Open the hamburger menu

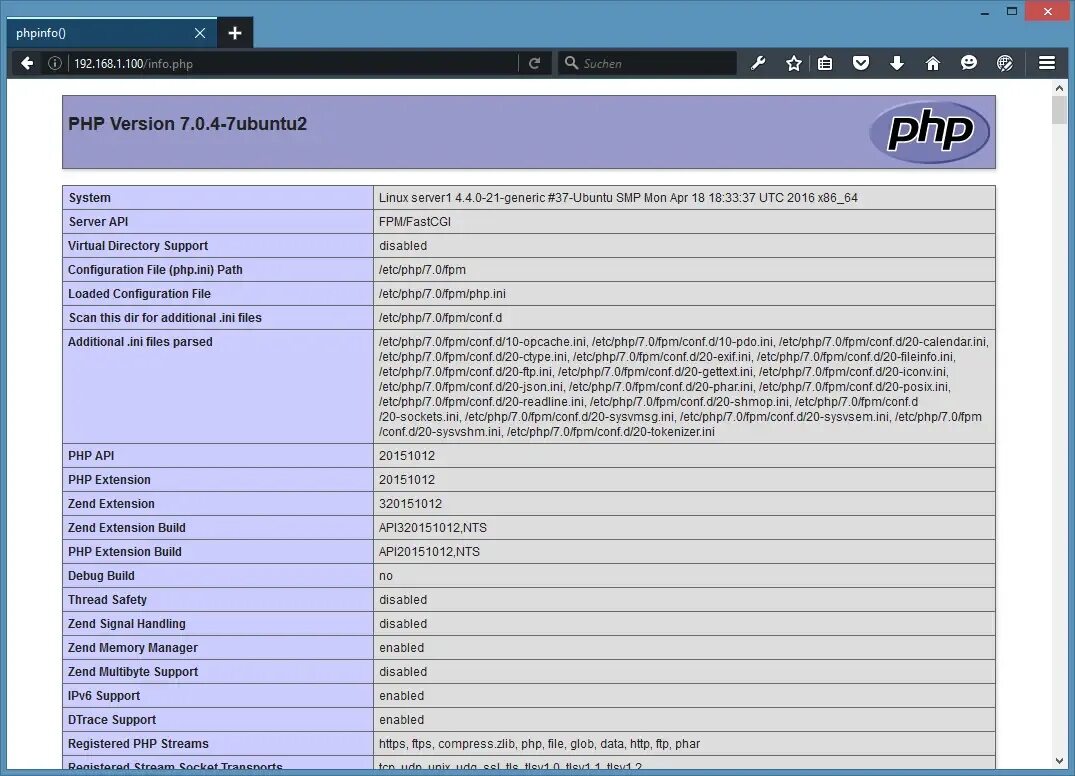coord(1047,63)
